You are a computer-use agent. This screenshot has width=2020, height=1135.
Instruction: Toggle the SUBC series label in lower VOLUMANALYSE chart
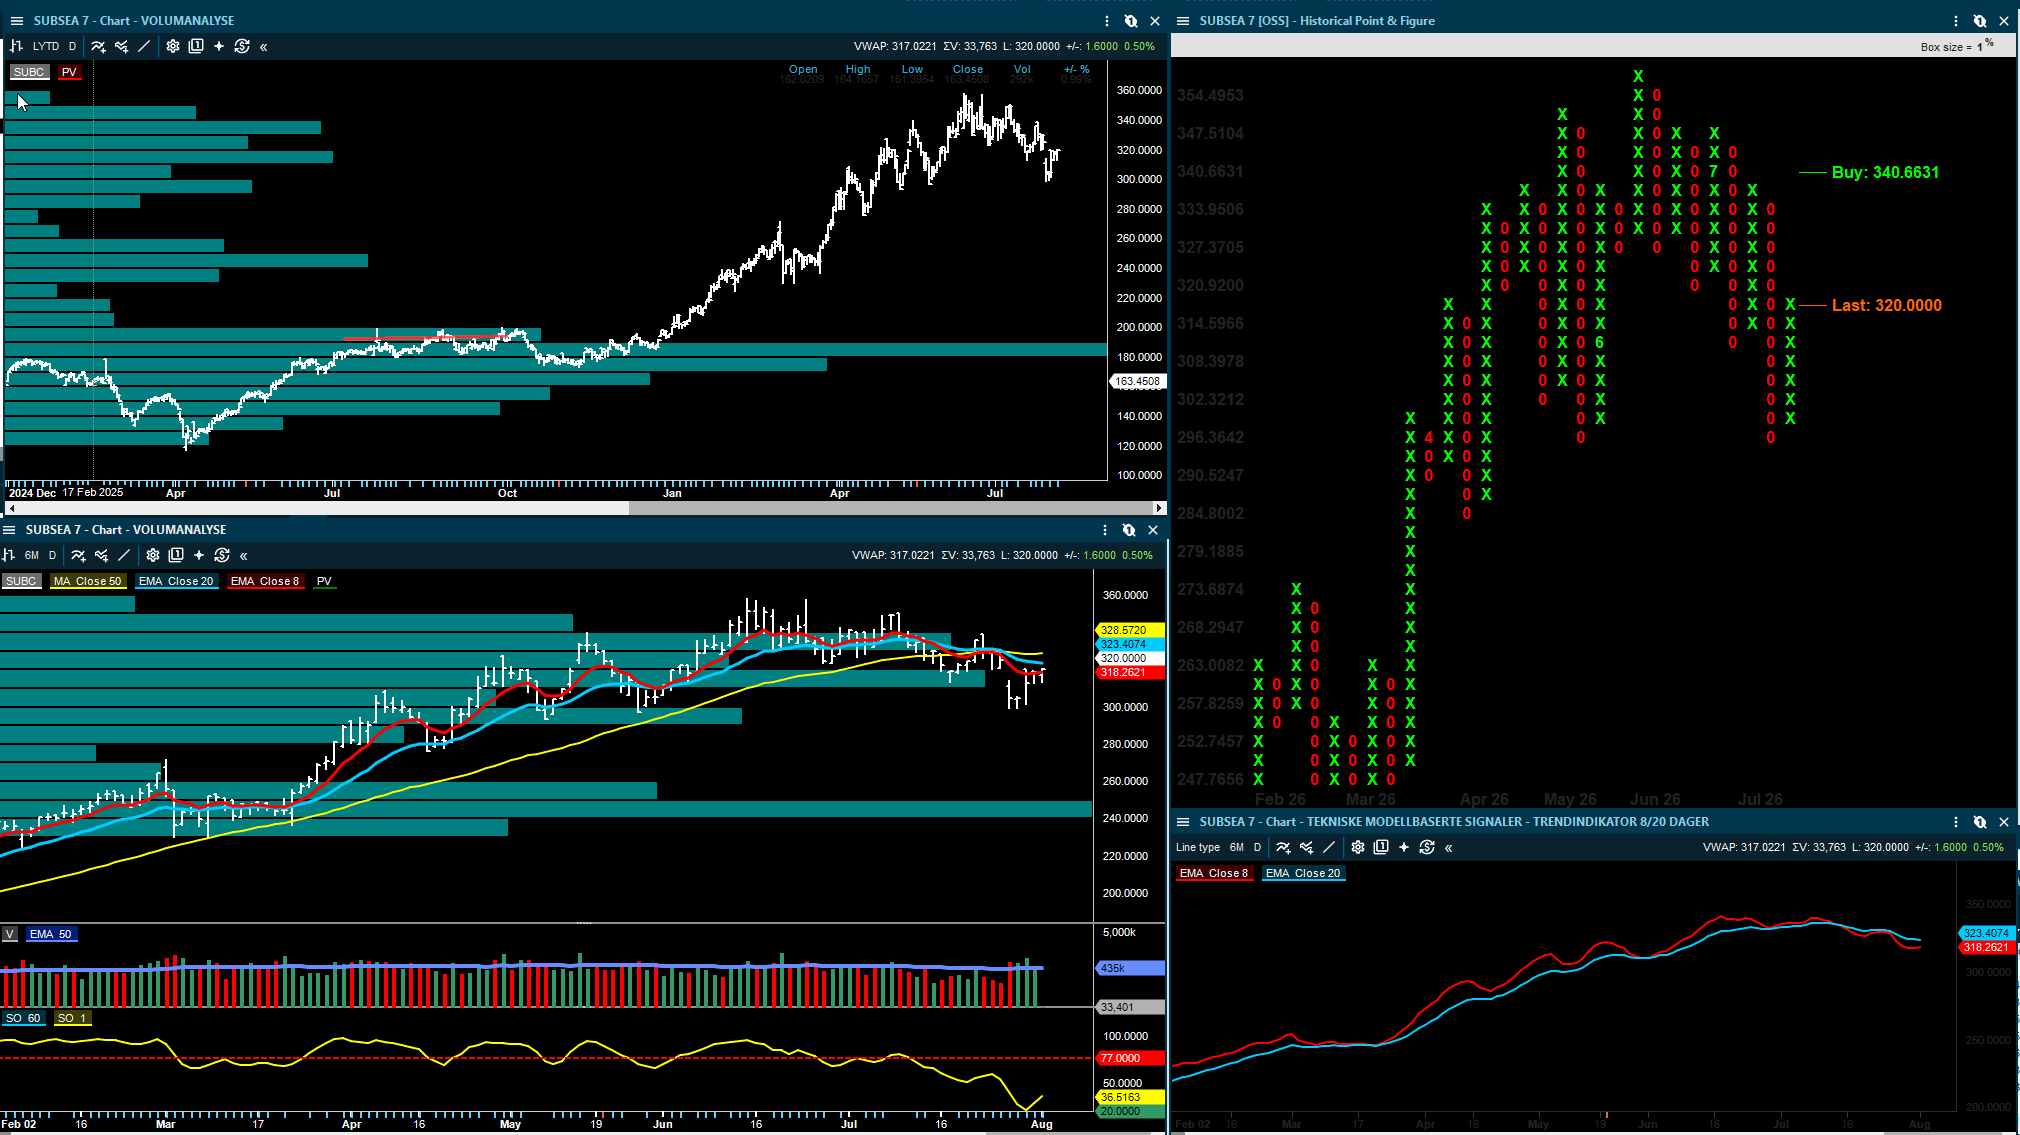tap(21, 581)
